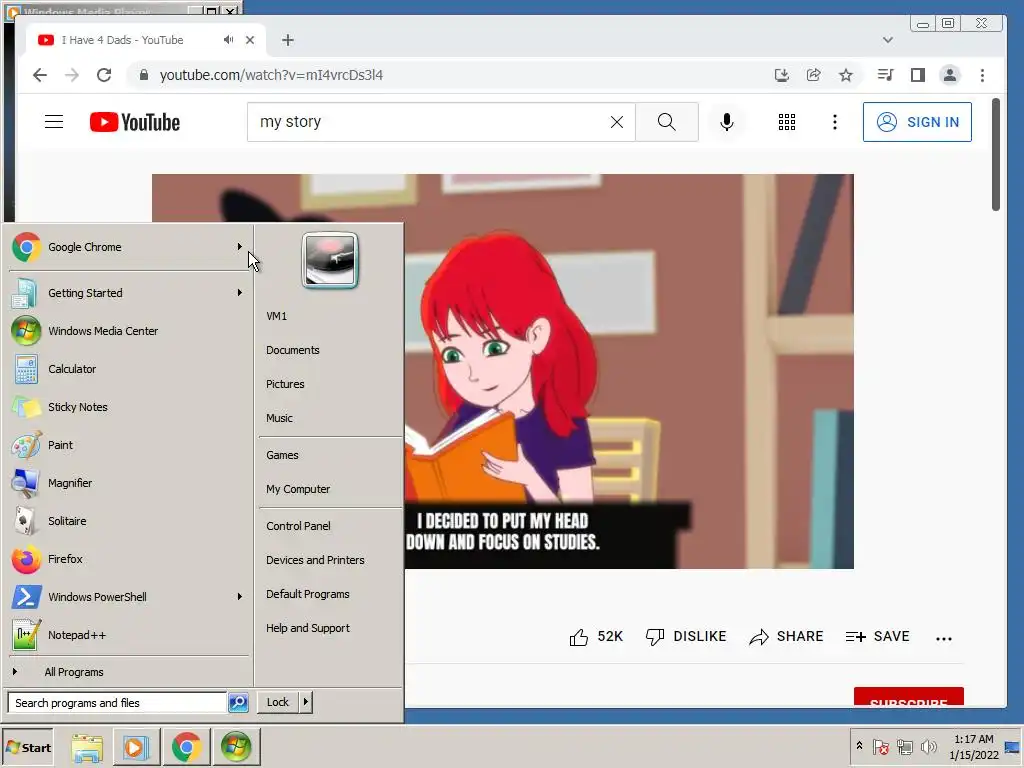Click the user account picture
This screenshot has height=768, width=1024.
[x=330, y=260]
